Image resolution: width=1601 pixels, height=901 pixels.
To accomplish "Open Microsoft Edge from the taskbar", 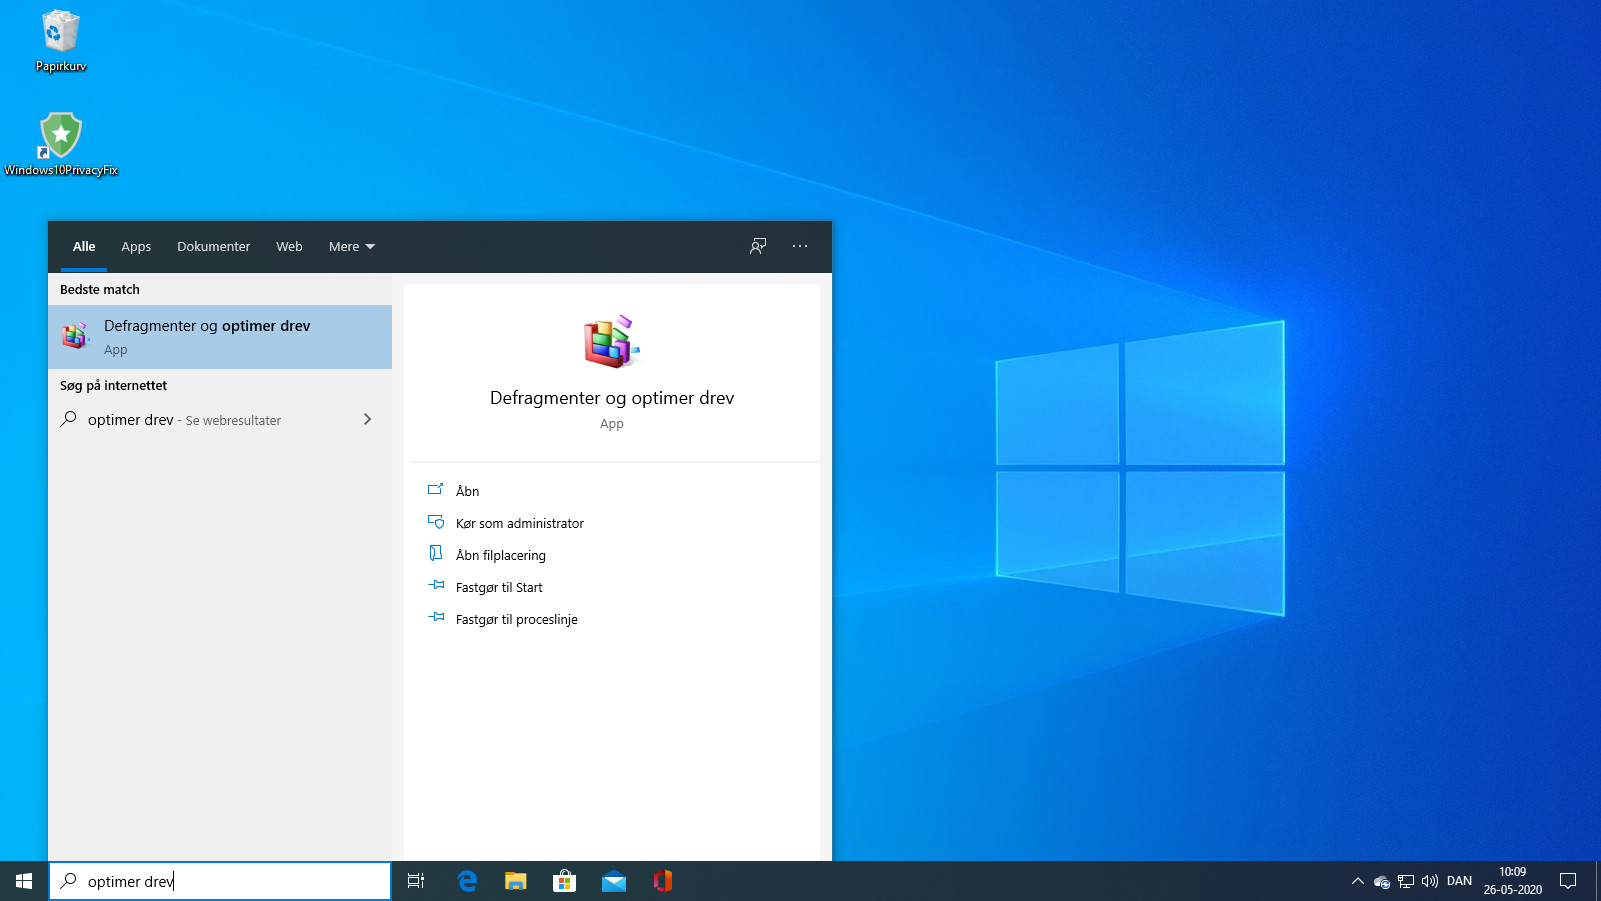I will 467,881.
